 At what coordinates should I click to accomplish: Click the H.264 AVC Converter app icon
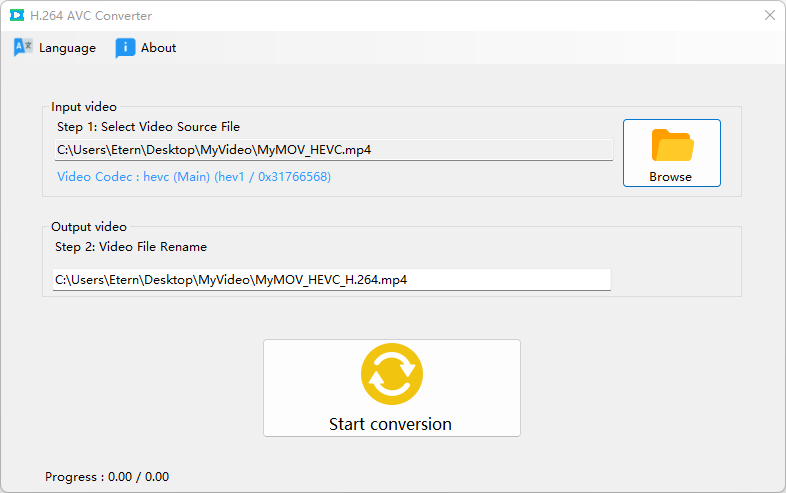pos(17,16)
